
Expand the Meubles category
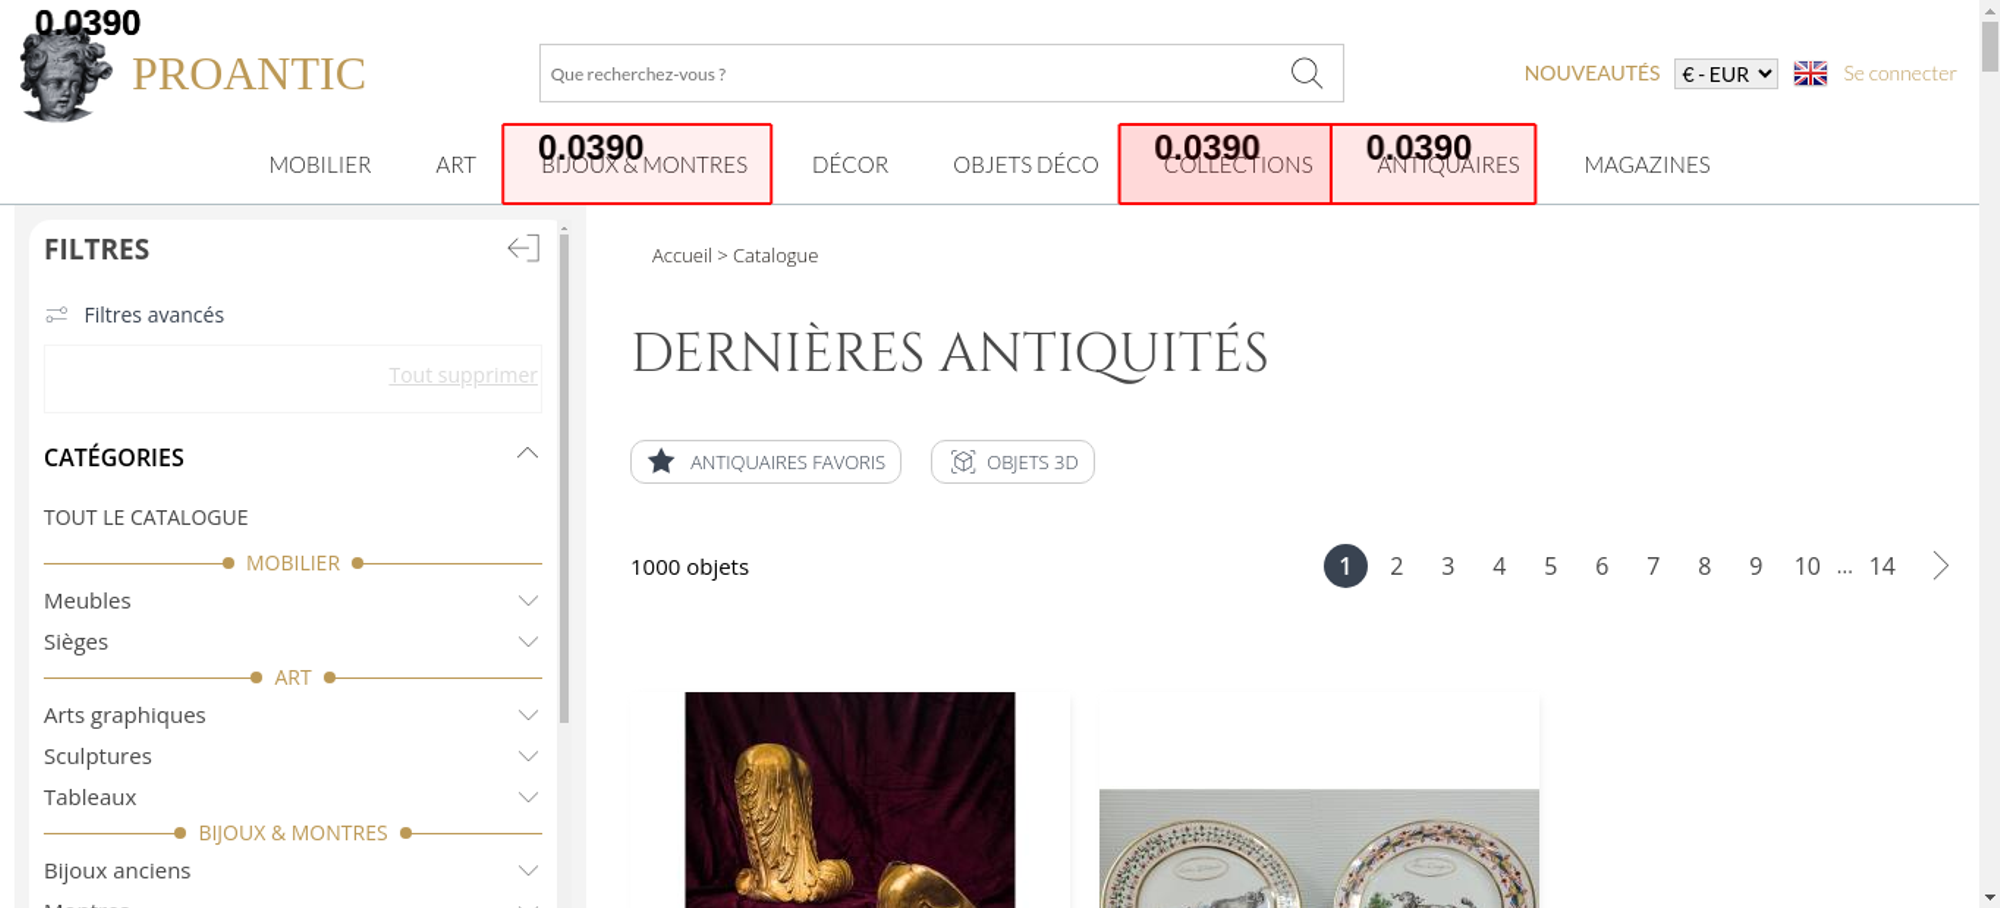(x=528, y=601)
